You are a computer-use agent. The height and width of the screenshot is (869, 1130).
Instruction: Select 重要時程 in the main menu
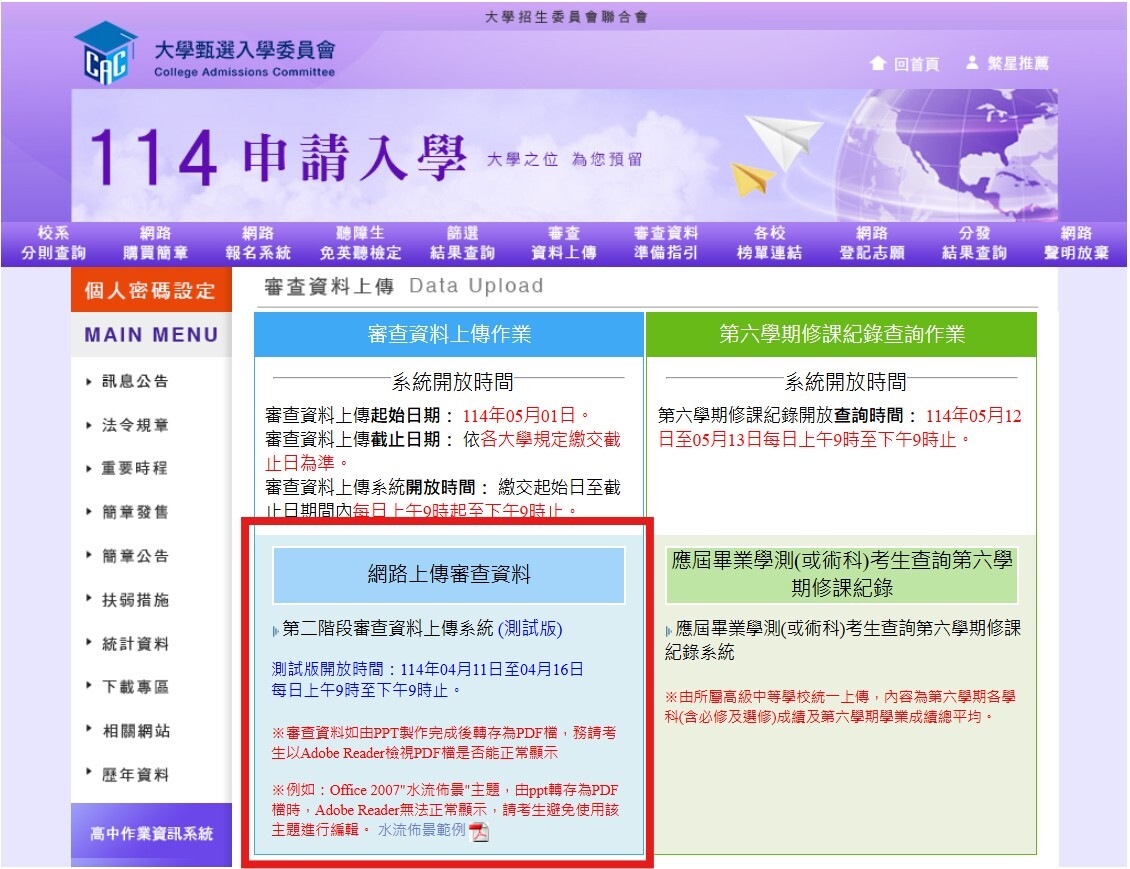pos(134,468)
